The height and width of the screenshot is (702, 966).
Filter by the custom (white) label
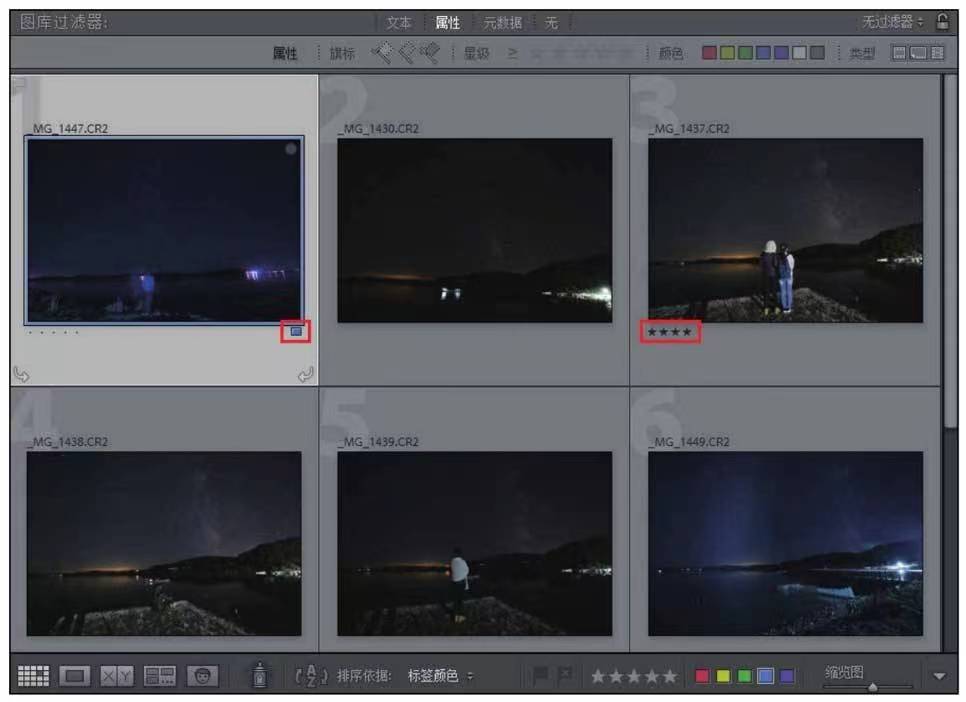(x=799, y=53)
